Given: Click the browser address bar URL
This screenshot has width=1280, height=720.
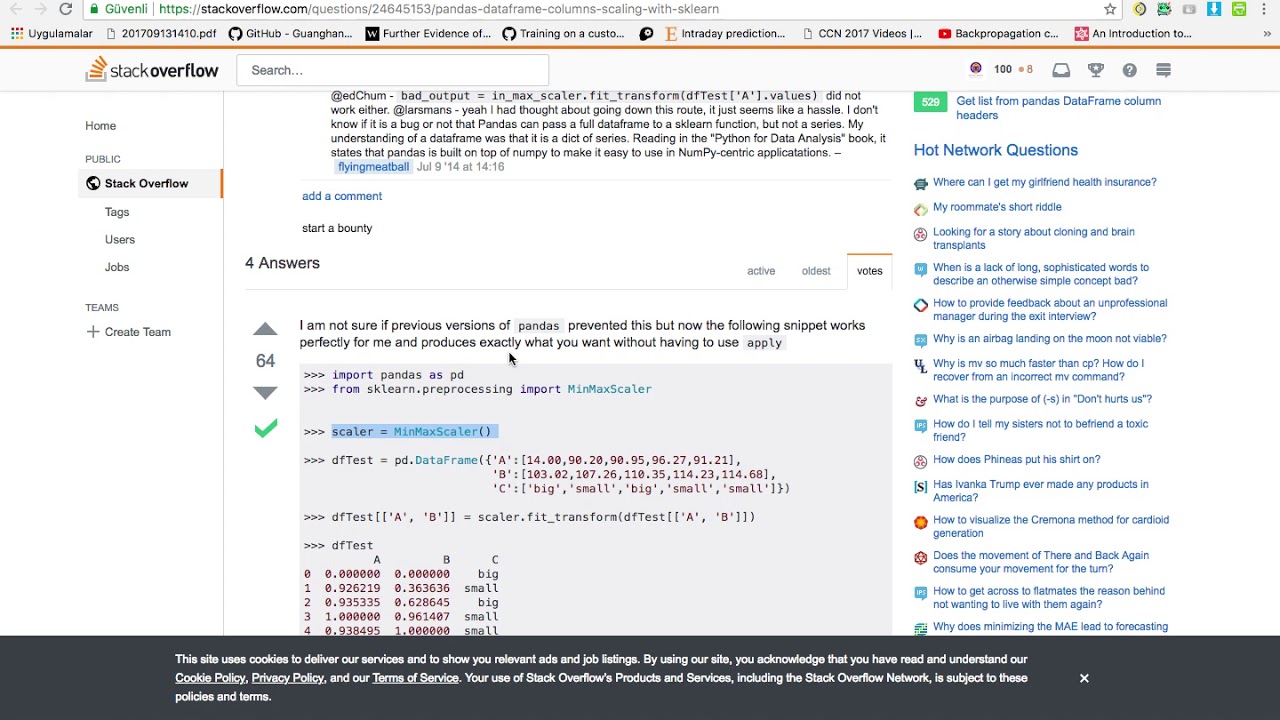Looking at the screenshot, I should pyautogui.click(x=439, y=9).
